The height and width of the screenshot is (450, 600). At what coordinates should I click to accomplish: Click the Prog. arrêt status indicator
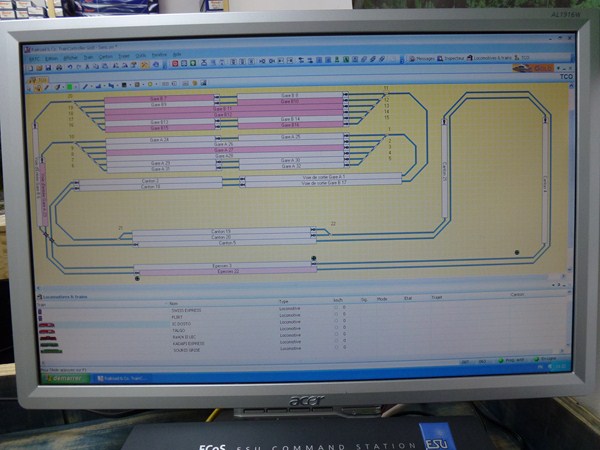511,360
